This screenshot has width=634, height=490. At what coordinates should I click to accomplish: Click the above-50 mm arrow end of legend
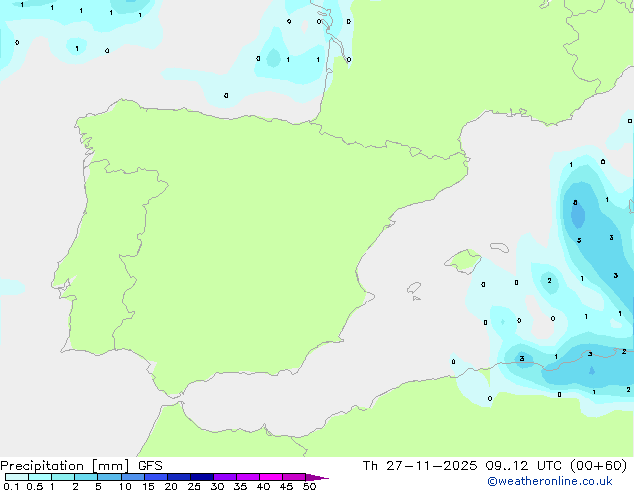click(x=317, y=477)
